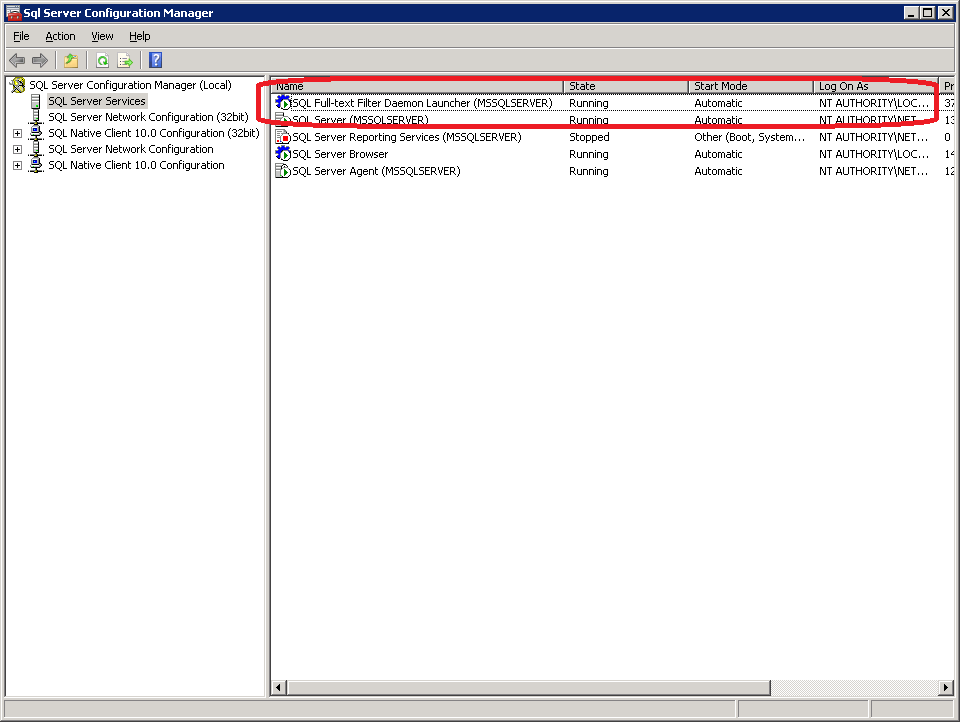
Task: Click the Forward arrow toolbar icon
Action: [x=40, y=60]
